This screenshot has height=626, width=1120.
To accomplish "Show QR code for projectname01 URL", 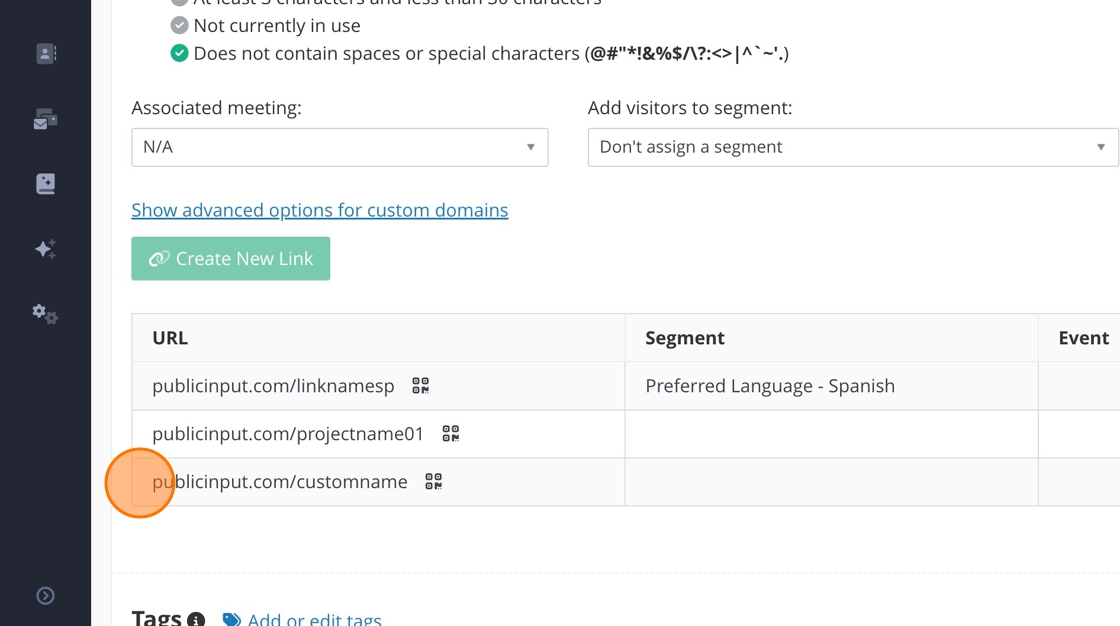I will click(451, 434).
